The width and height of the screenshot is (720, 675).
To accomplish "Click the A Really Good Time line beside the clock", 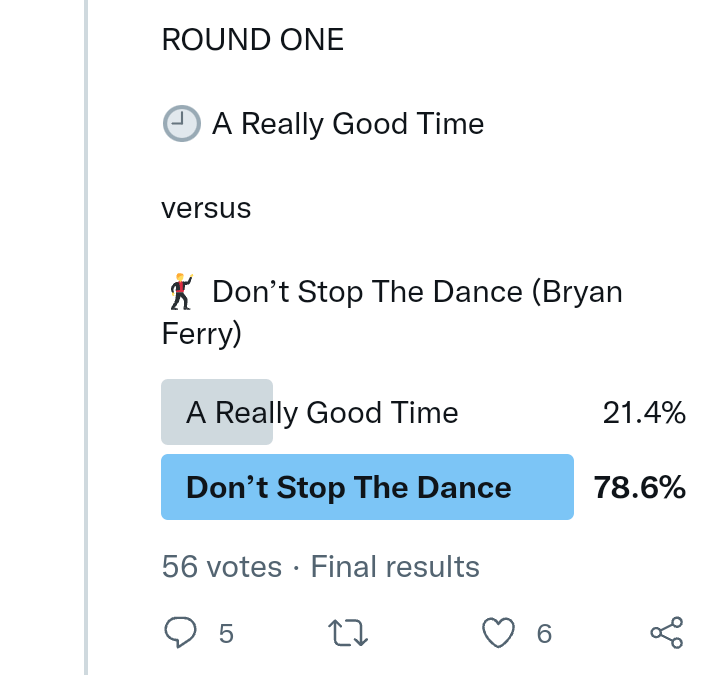I will [x=348, y=124].
